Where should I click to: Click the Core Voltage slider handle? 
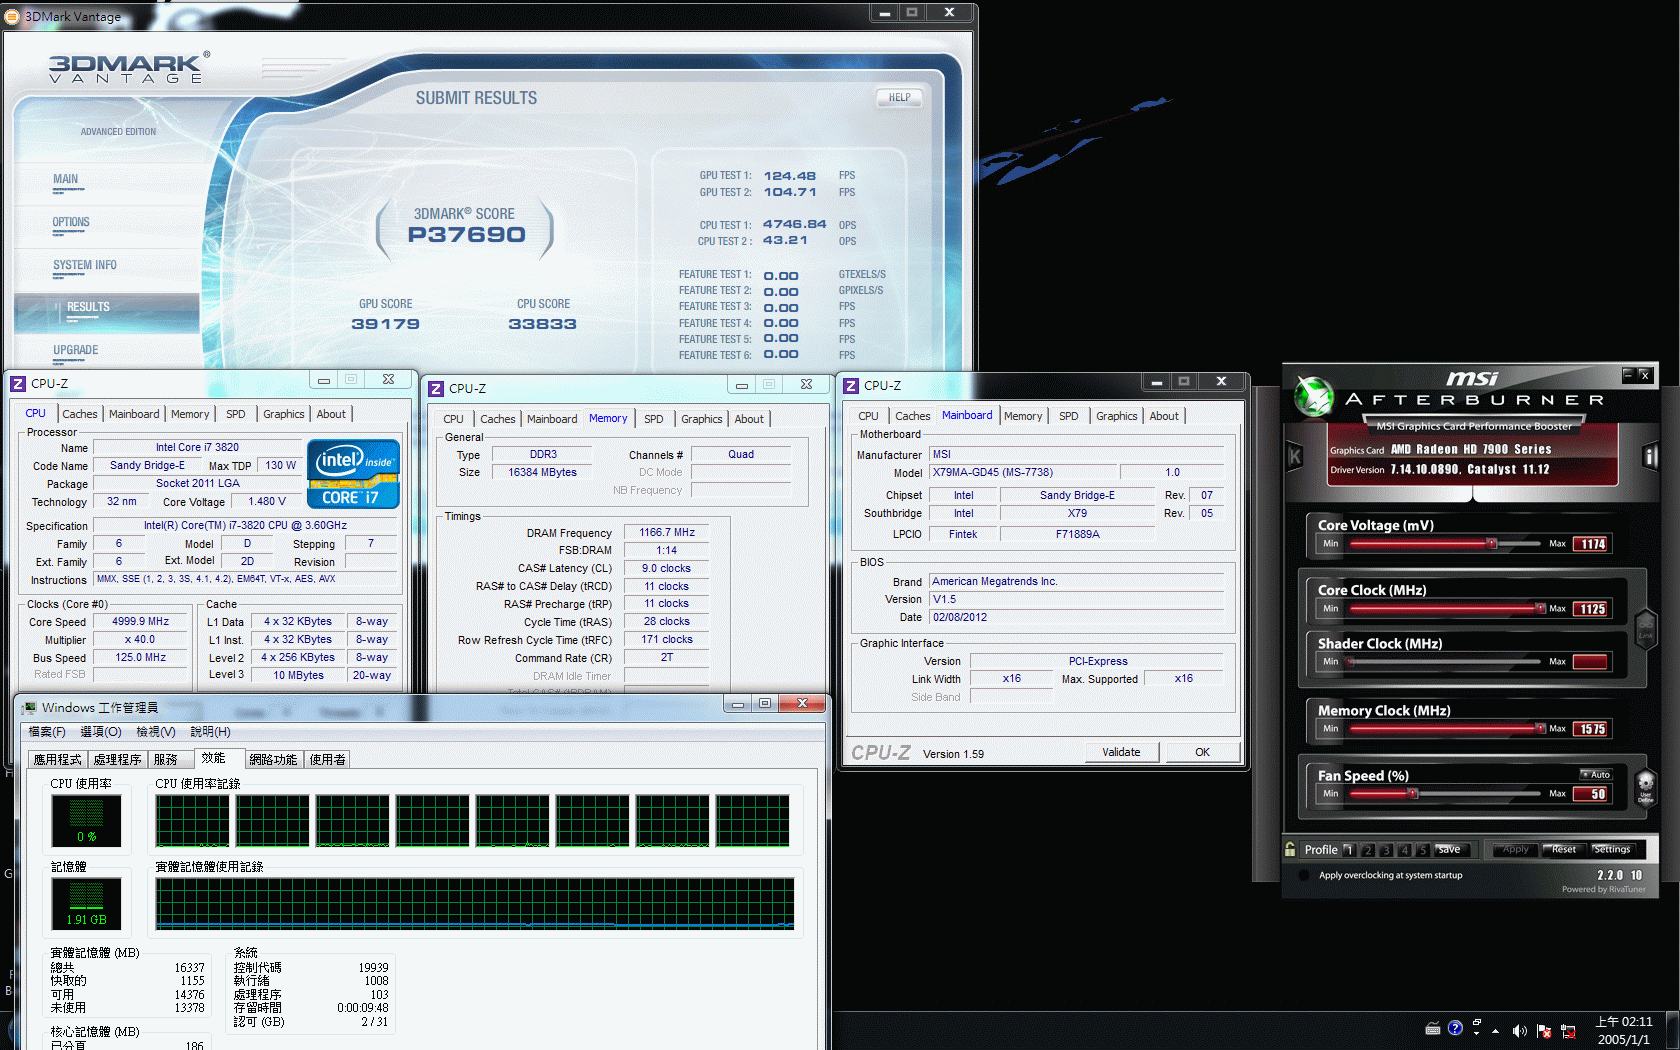1491,544
